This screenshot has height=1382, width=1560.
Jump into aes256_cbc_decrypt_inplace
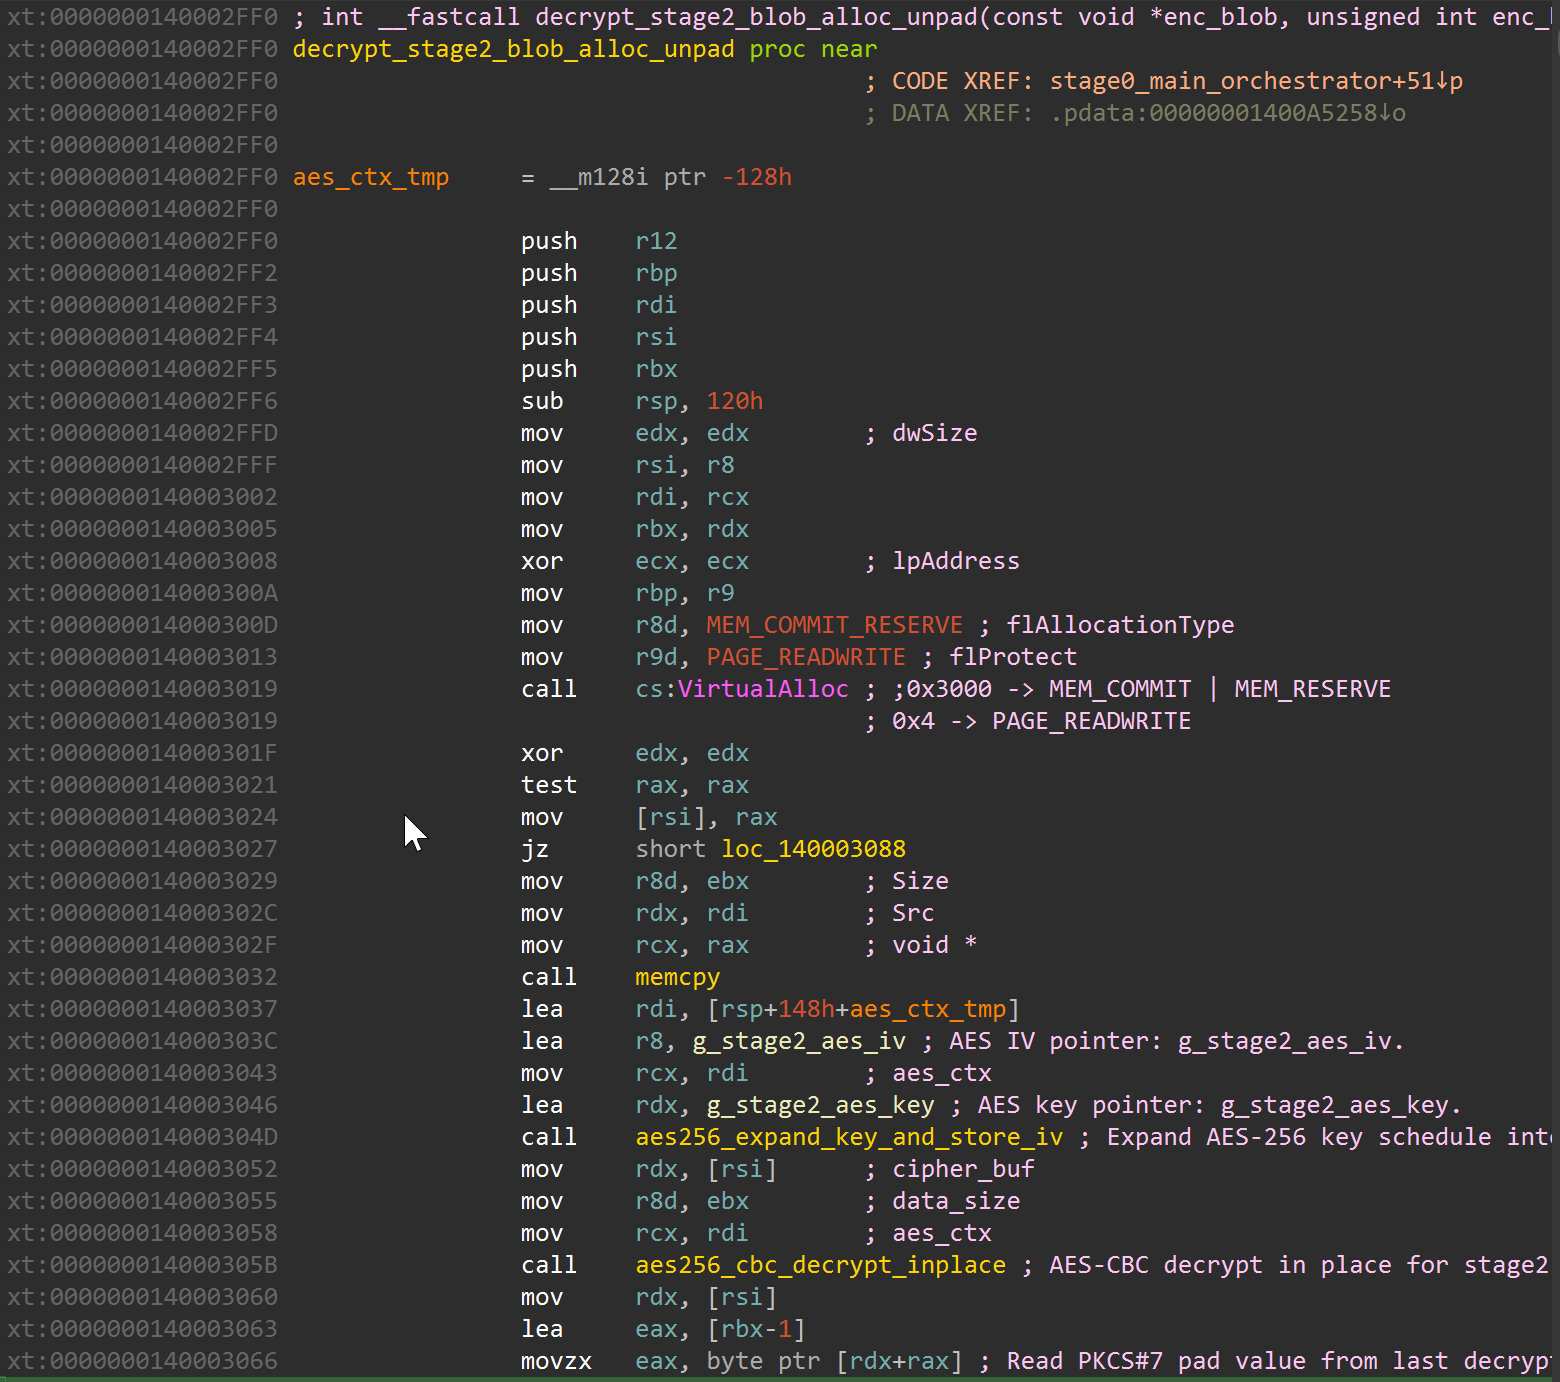[x=820, y=1264]
